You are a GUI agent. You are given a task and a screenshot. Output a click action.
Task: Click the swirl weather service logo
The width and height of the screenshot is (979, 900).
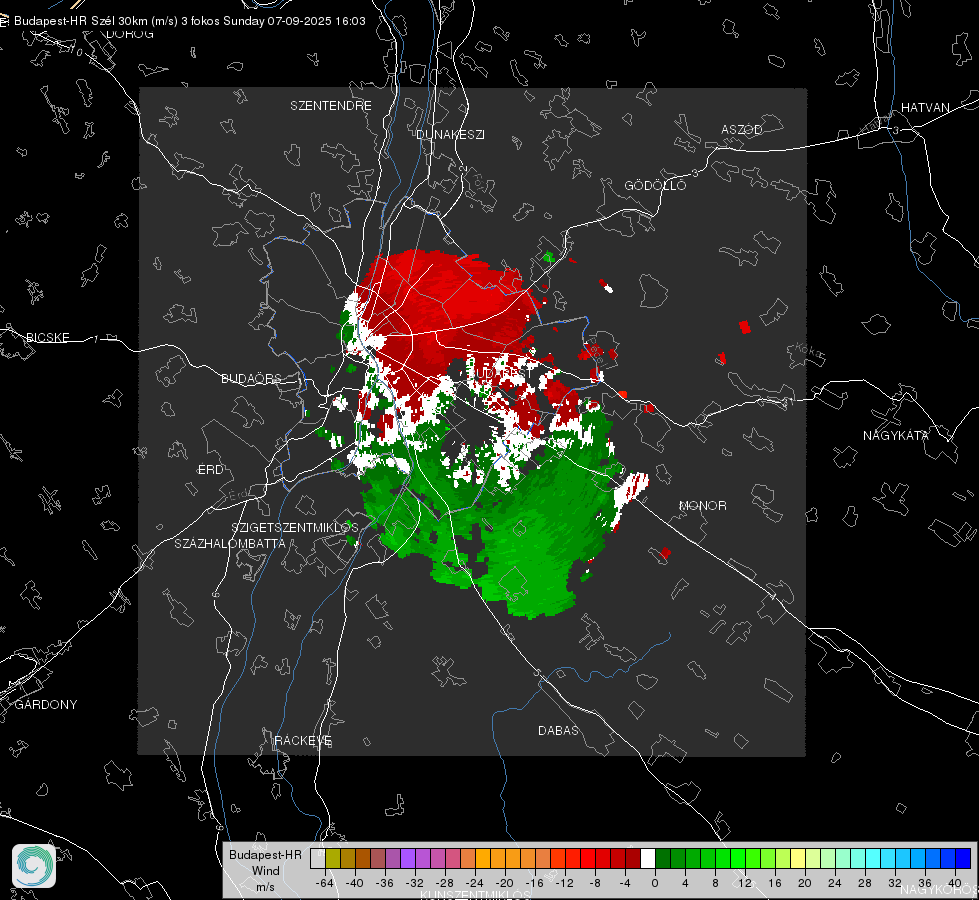pyautogui.click(x=34, y=866)
